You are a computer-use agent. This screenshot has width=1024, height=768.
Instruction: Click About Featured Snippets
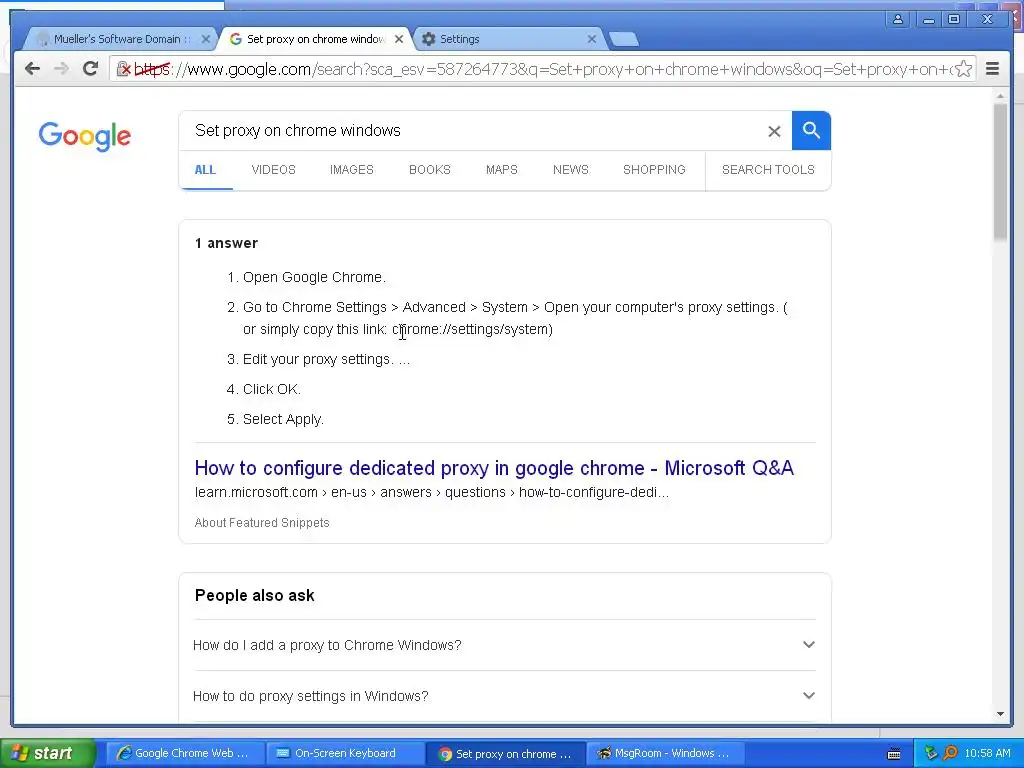262,522
